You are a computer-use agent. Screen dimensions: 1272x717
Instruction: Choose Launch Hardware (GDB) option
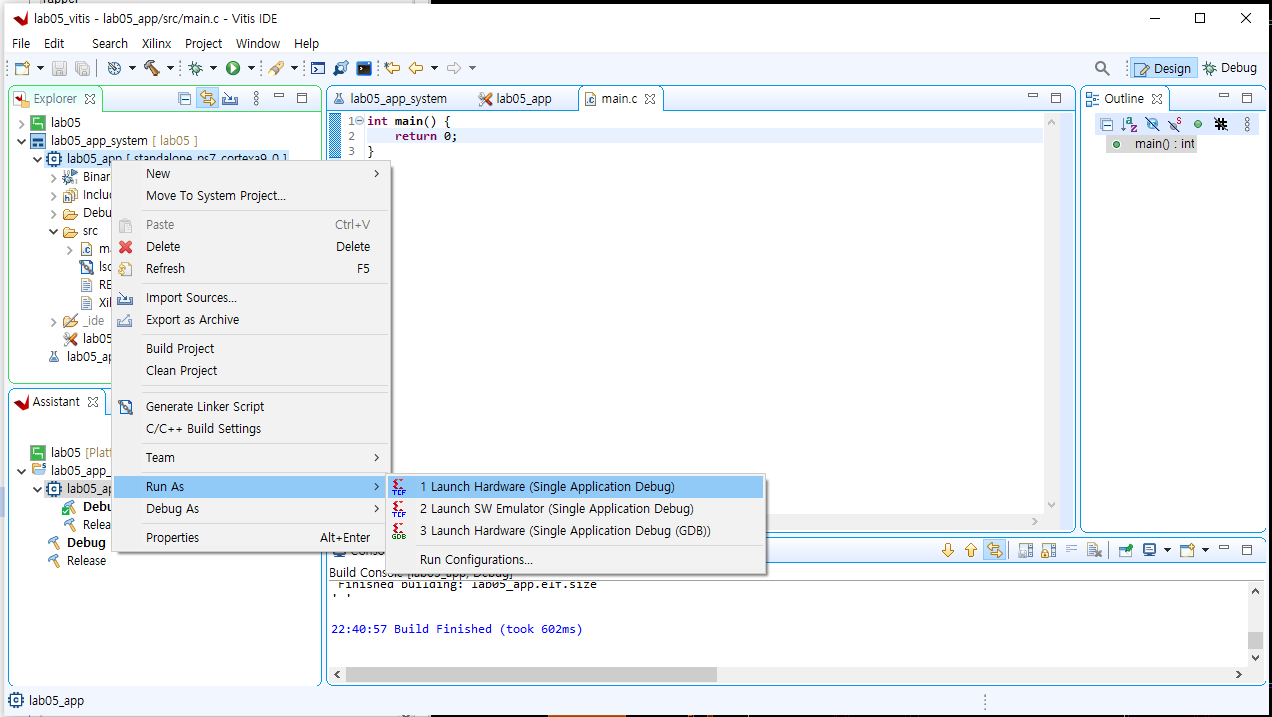[576, 531]
